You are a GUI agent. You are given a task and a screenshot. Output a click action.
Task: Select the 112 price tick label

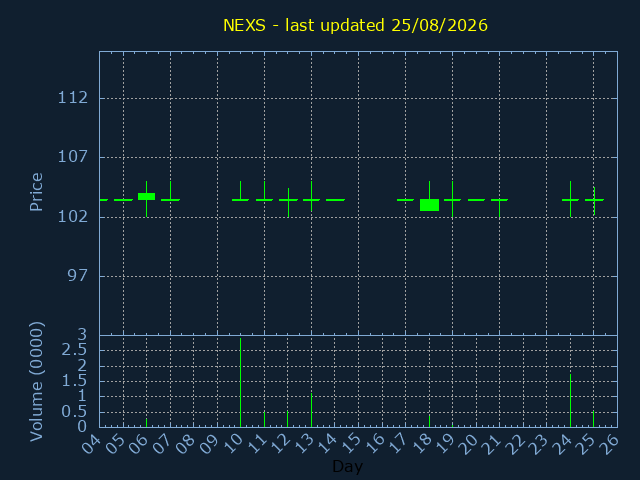(x=73, y=98)
